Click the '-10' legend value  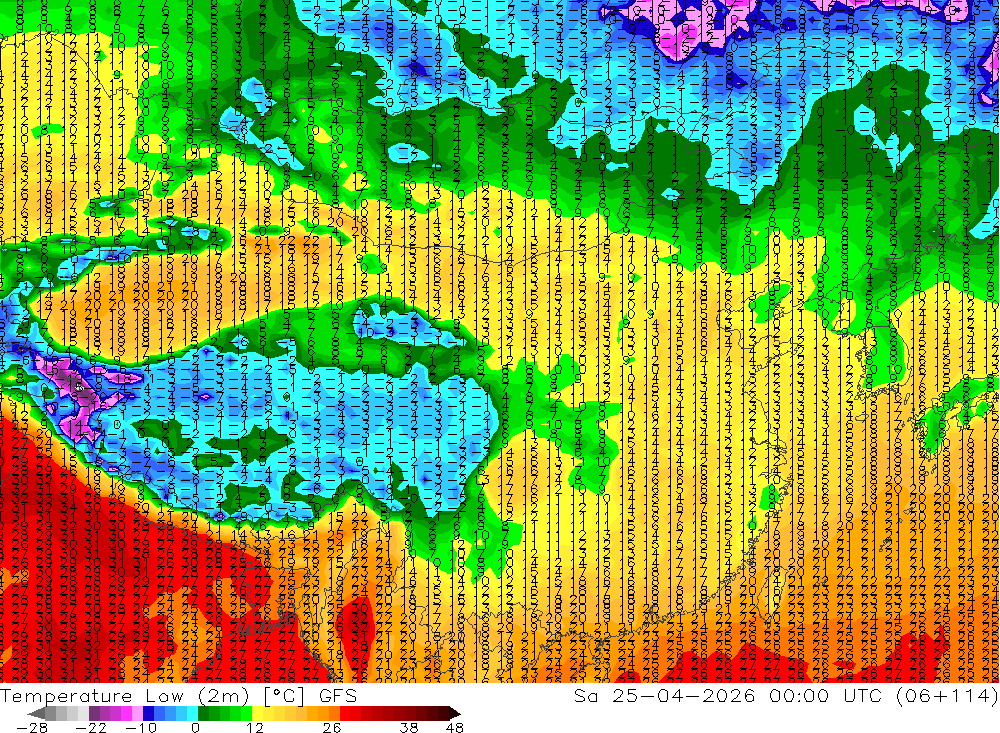(141, 728)
